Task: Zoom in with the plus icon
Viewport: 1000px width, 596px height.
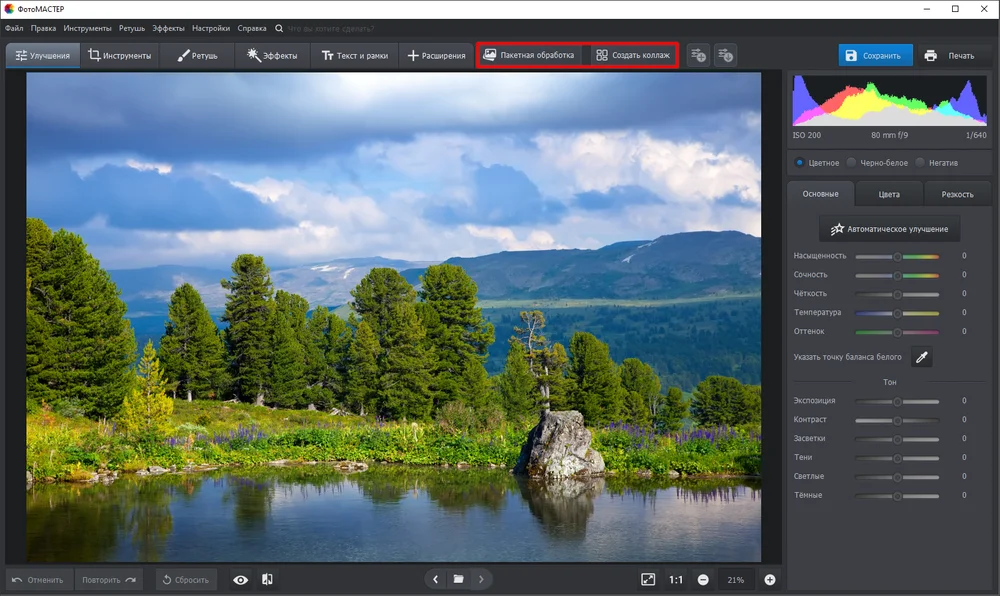Action: (770, 579)
